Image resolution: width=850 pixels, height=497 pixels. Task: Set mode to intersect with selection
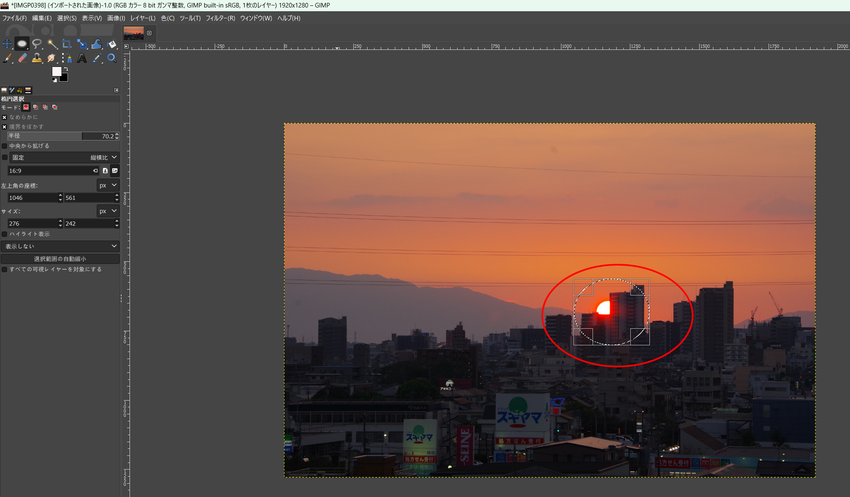point(55,107)
